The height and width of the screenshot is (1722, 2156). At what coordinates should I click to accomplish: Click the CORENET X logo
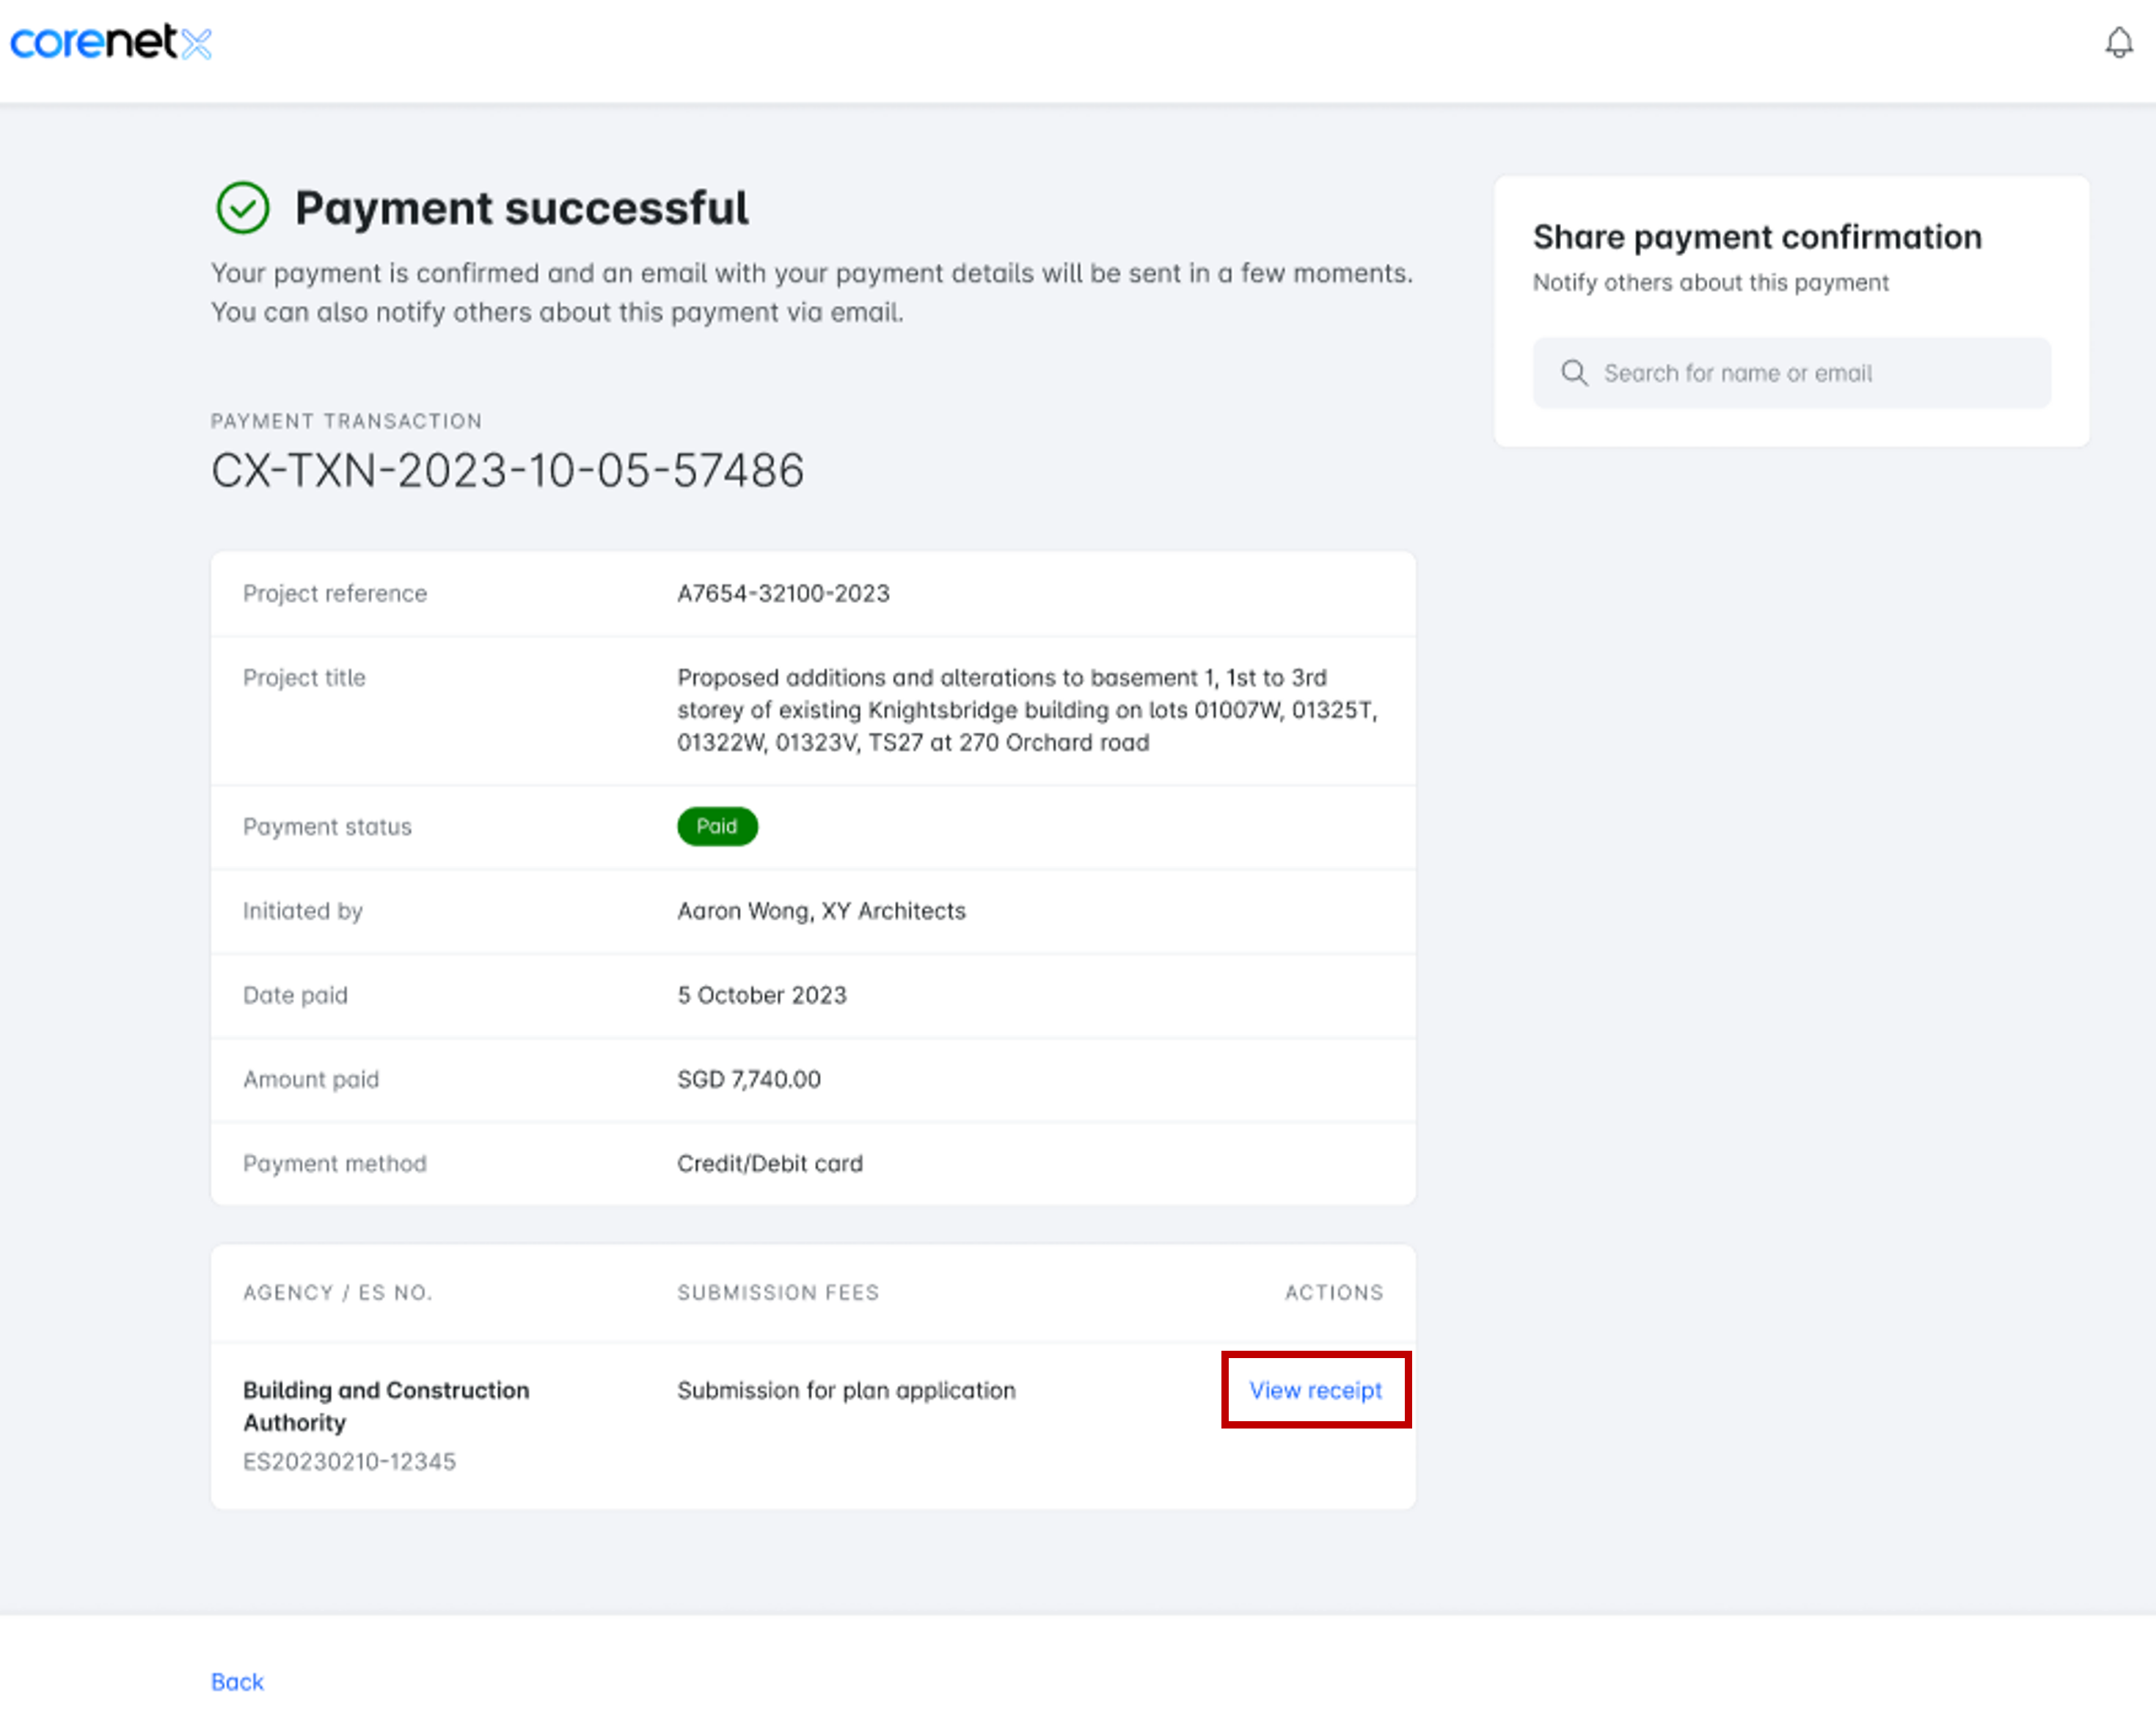111,42
